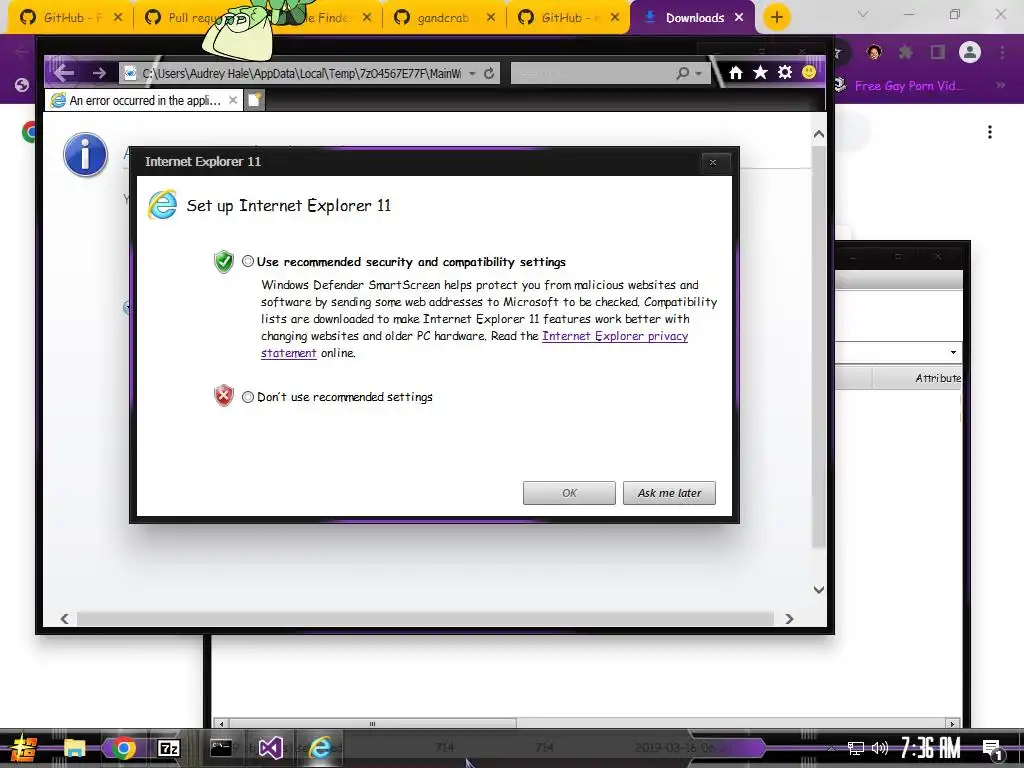
Task: Click the IE horizontal scrollbar left arrow
Action: (x=65, y=618)
